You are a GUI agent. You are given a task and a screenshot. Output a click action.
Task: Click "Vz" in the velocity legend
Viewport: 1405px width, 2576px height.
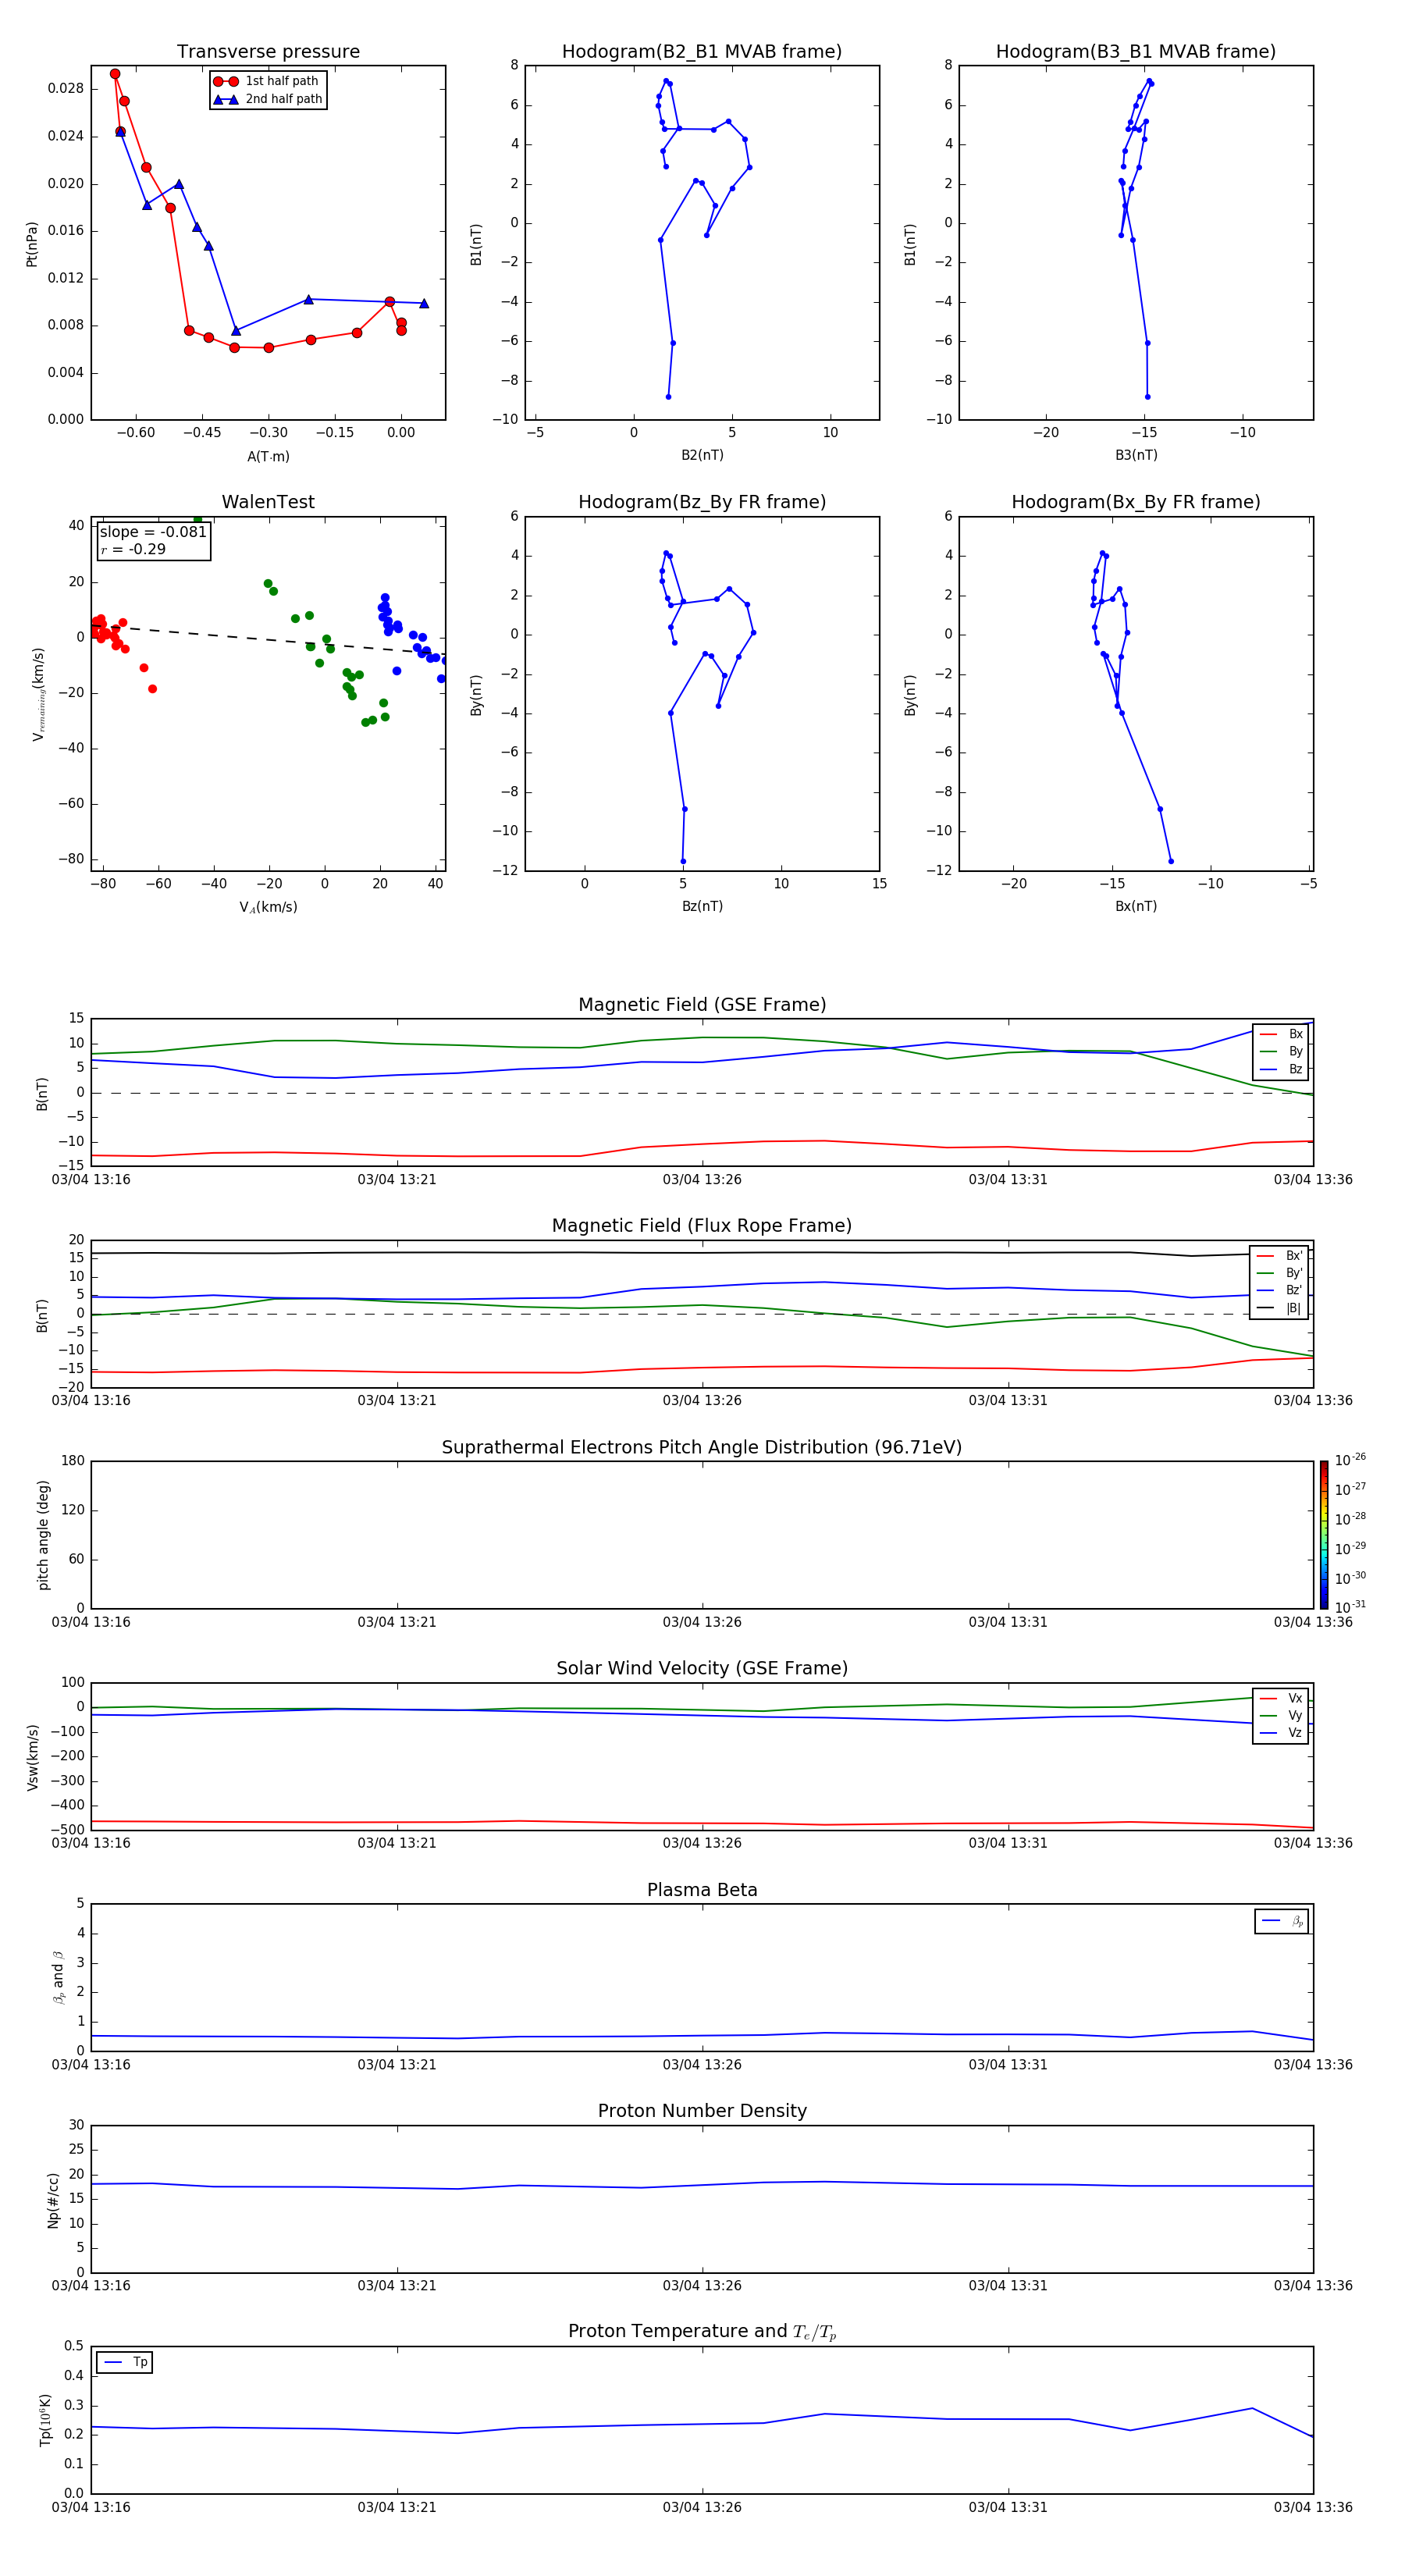coord(1295,1733)
